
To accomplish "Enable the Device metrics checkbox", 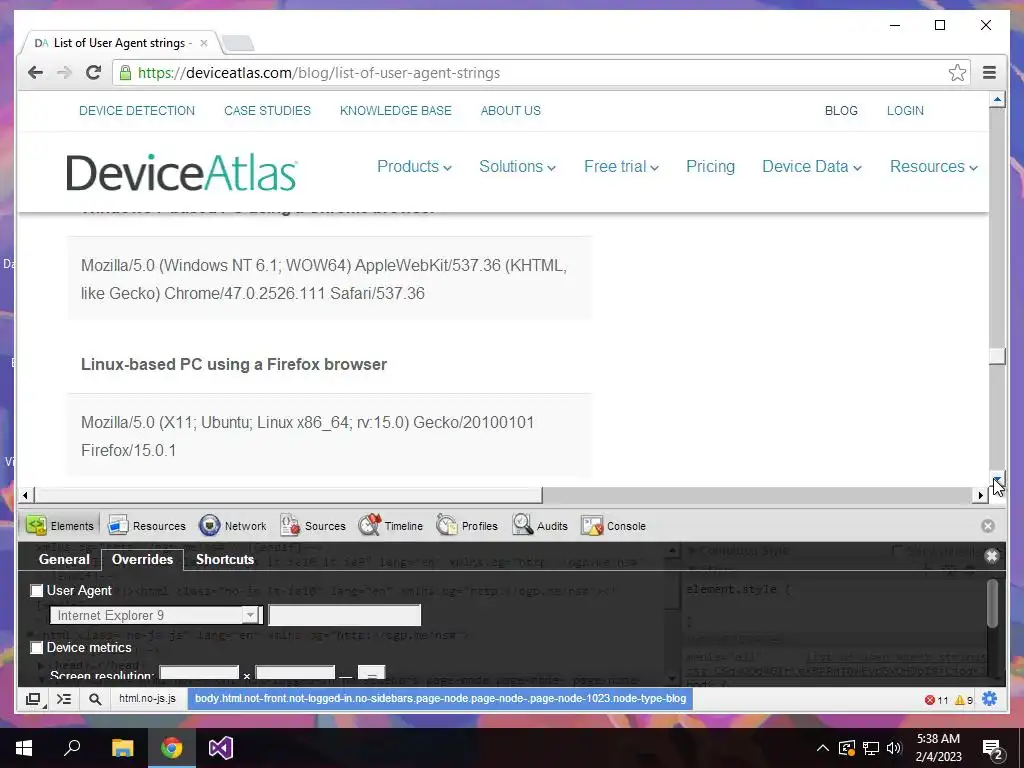I will coord(37,647).
